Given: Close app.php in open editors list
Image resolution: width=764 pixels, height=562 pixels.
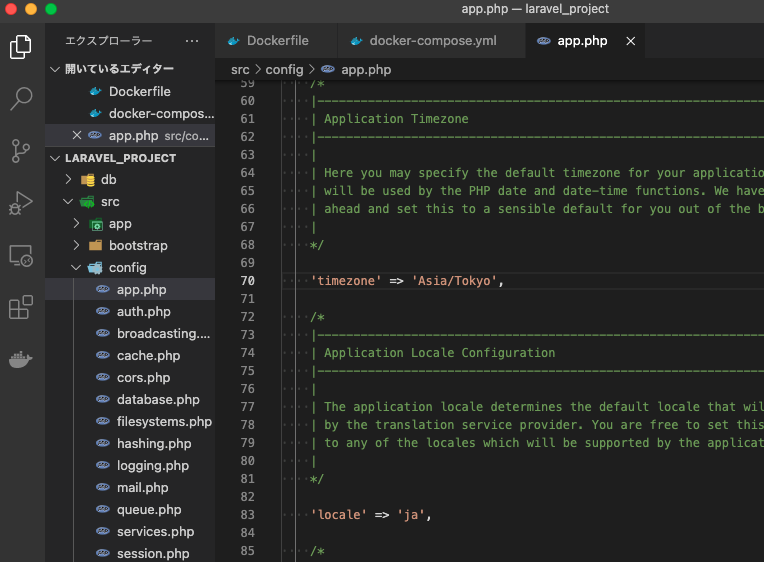Looking at the screenshot, I should pyautogui.click(x=77, y=135).
